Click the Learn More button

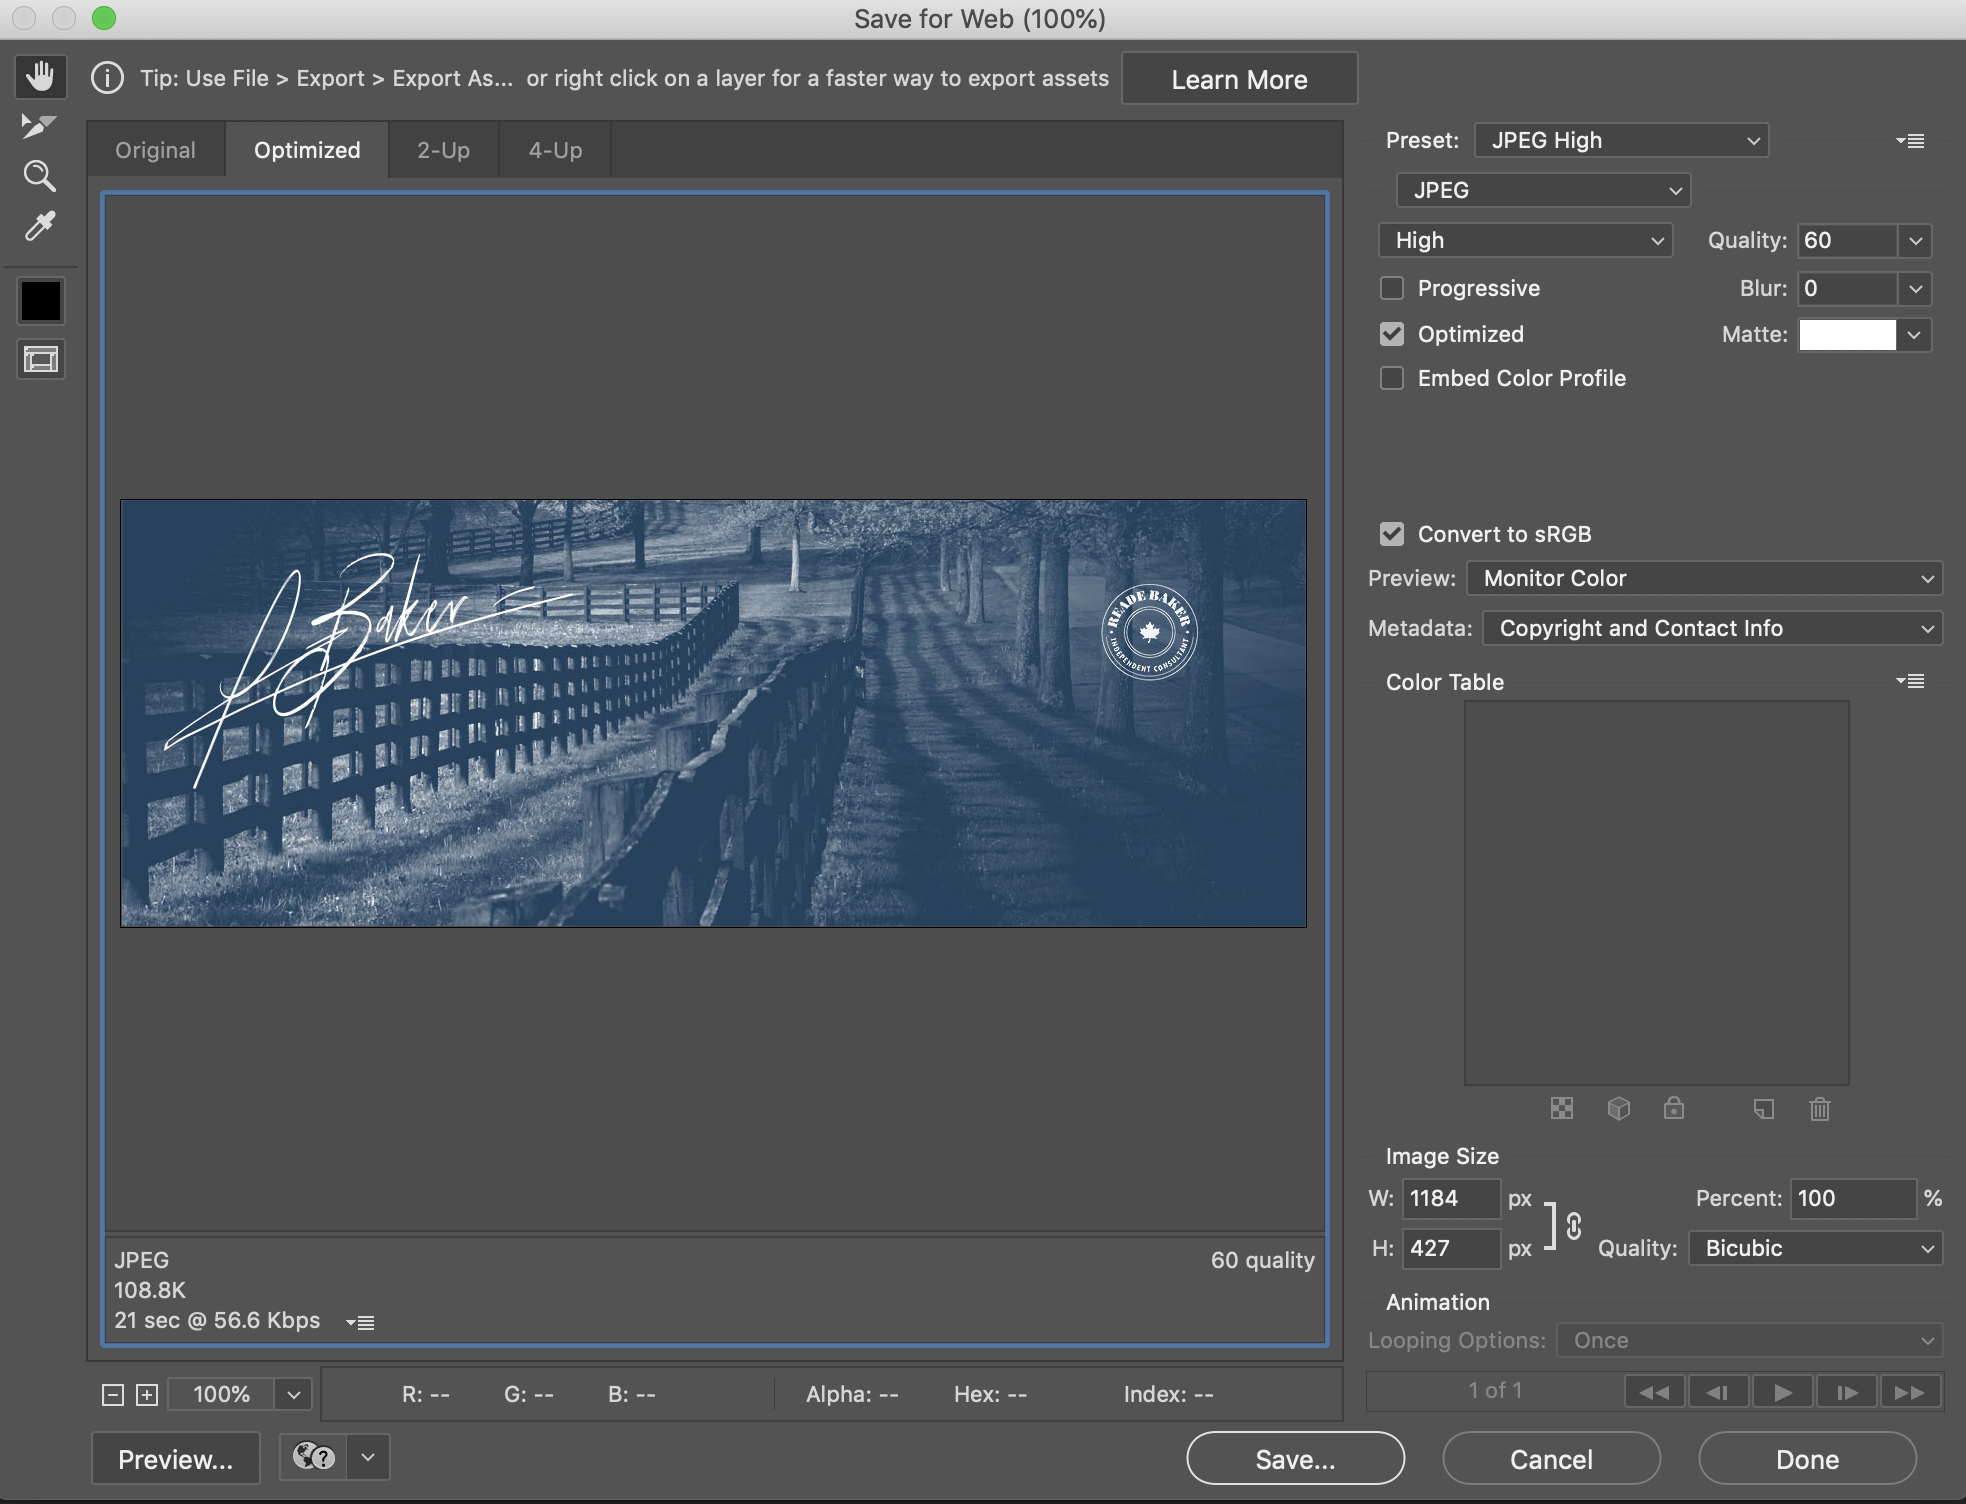point(1239,79)
